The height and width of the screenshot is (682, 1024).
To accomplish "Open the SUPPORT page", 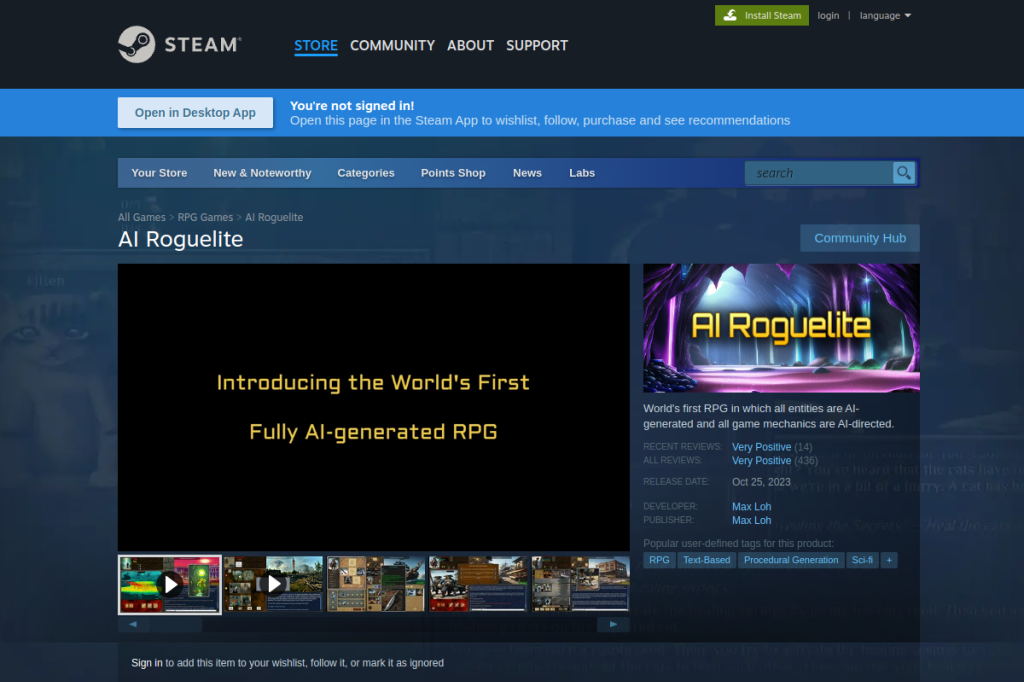I will [x=537, y=46].
